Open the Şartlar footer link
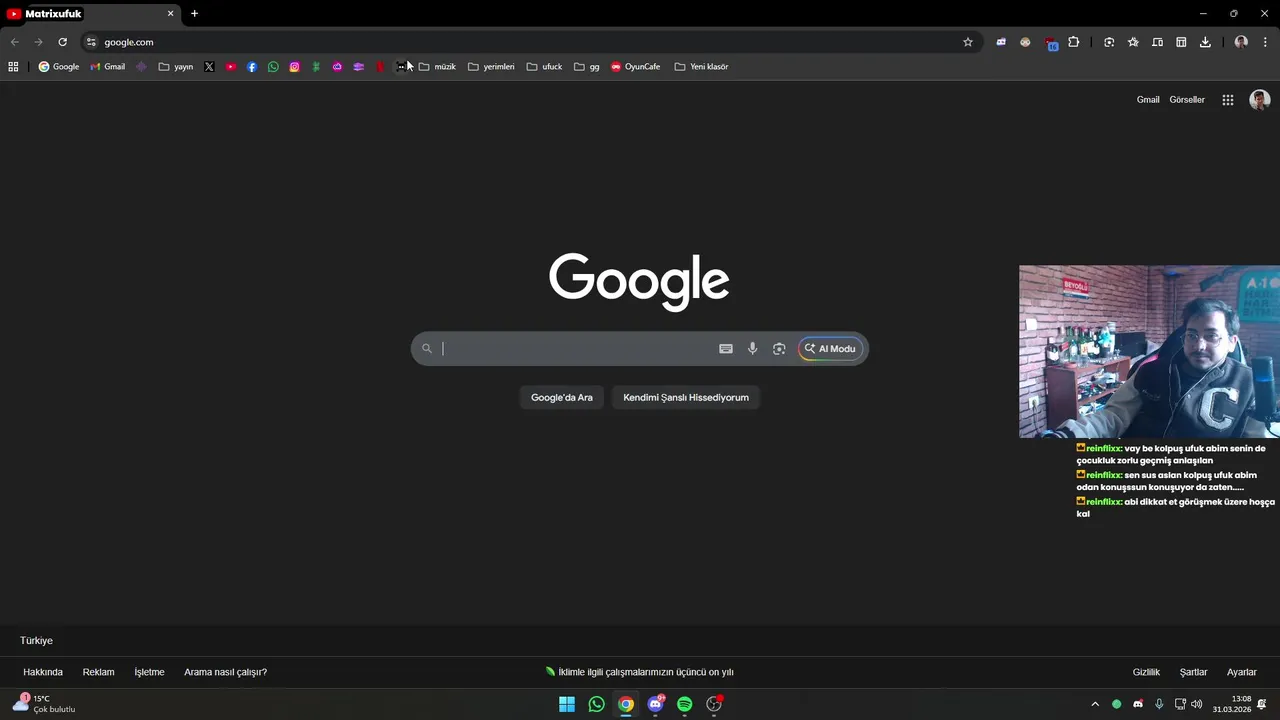The width and height of the screenshot is (1280, 720). [x=1193, y=672]
